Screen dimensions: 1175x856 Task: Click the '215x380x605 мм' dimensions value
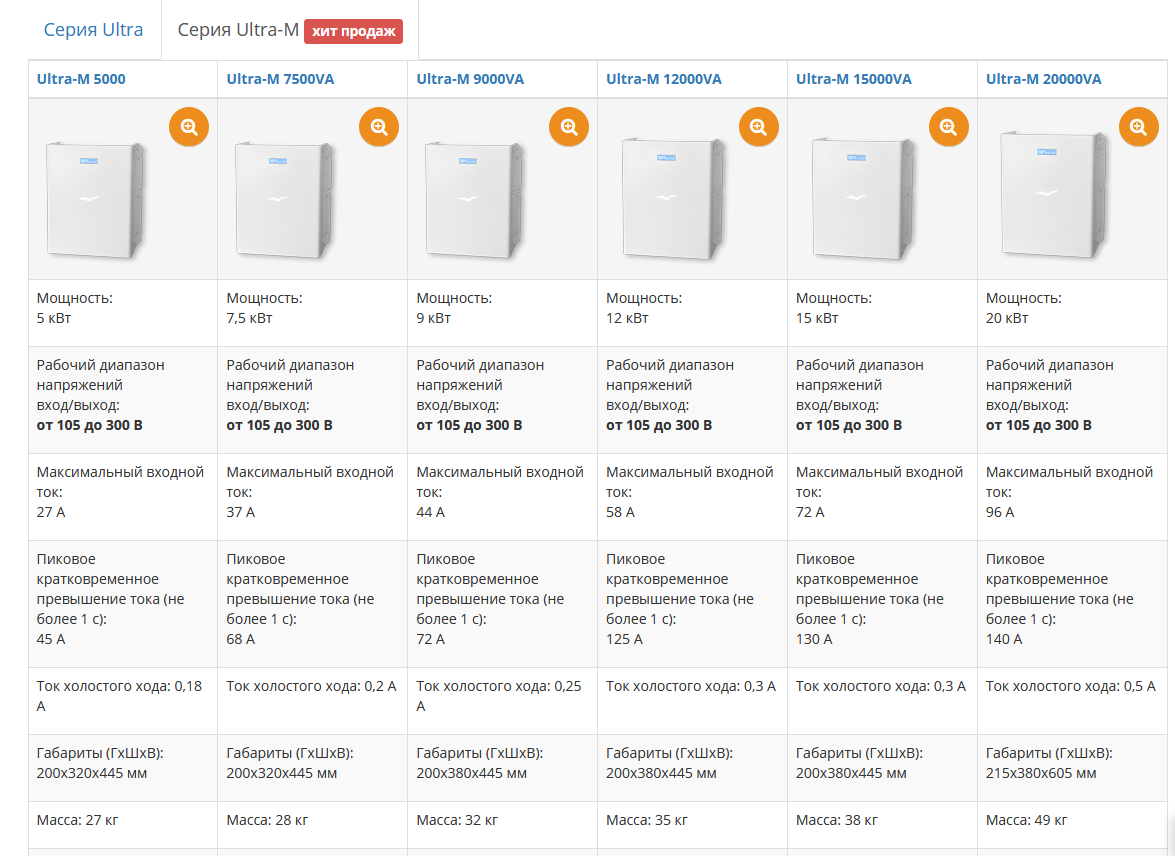(x=1041, y=773)
